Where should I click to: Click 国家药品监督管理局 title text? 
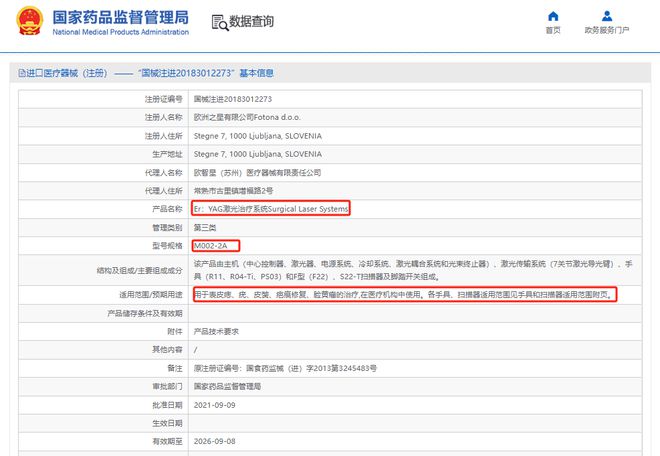point(120,17)
